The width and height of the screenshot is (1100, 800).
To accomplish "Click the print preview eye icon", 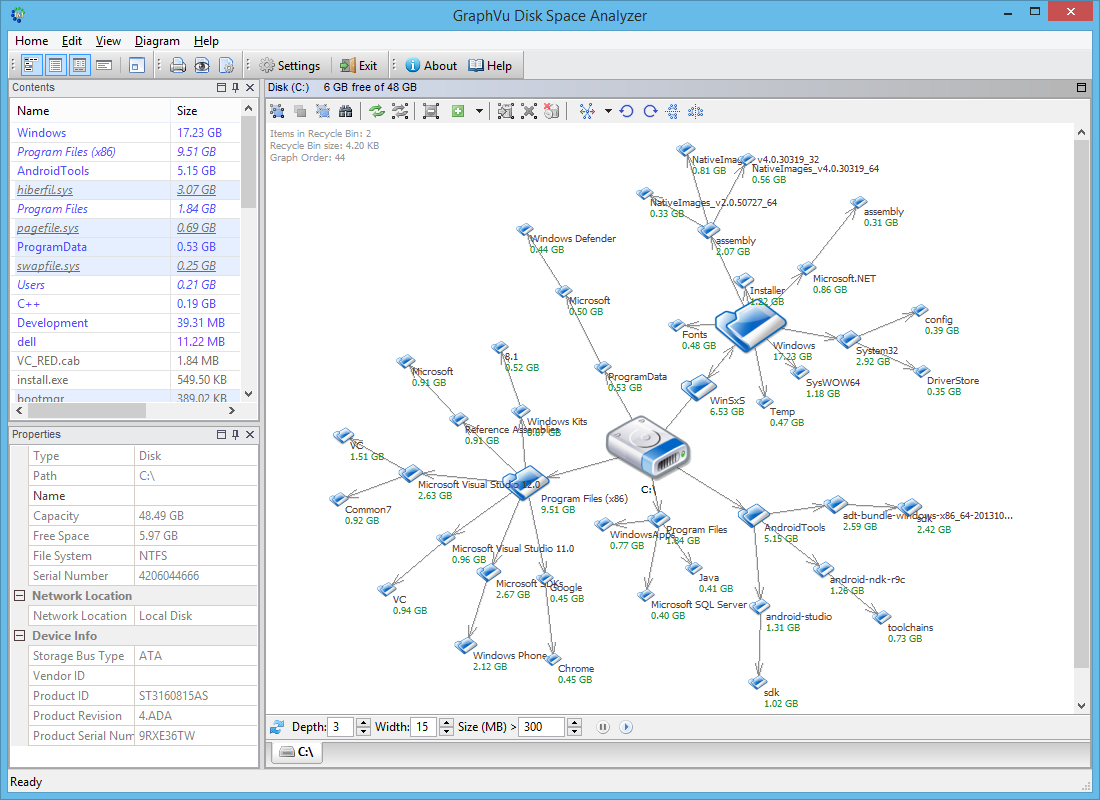I will (202, 66).
